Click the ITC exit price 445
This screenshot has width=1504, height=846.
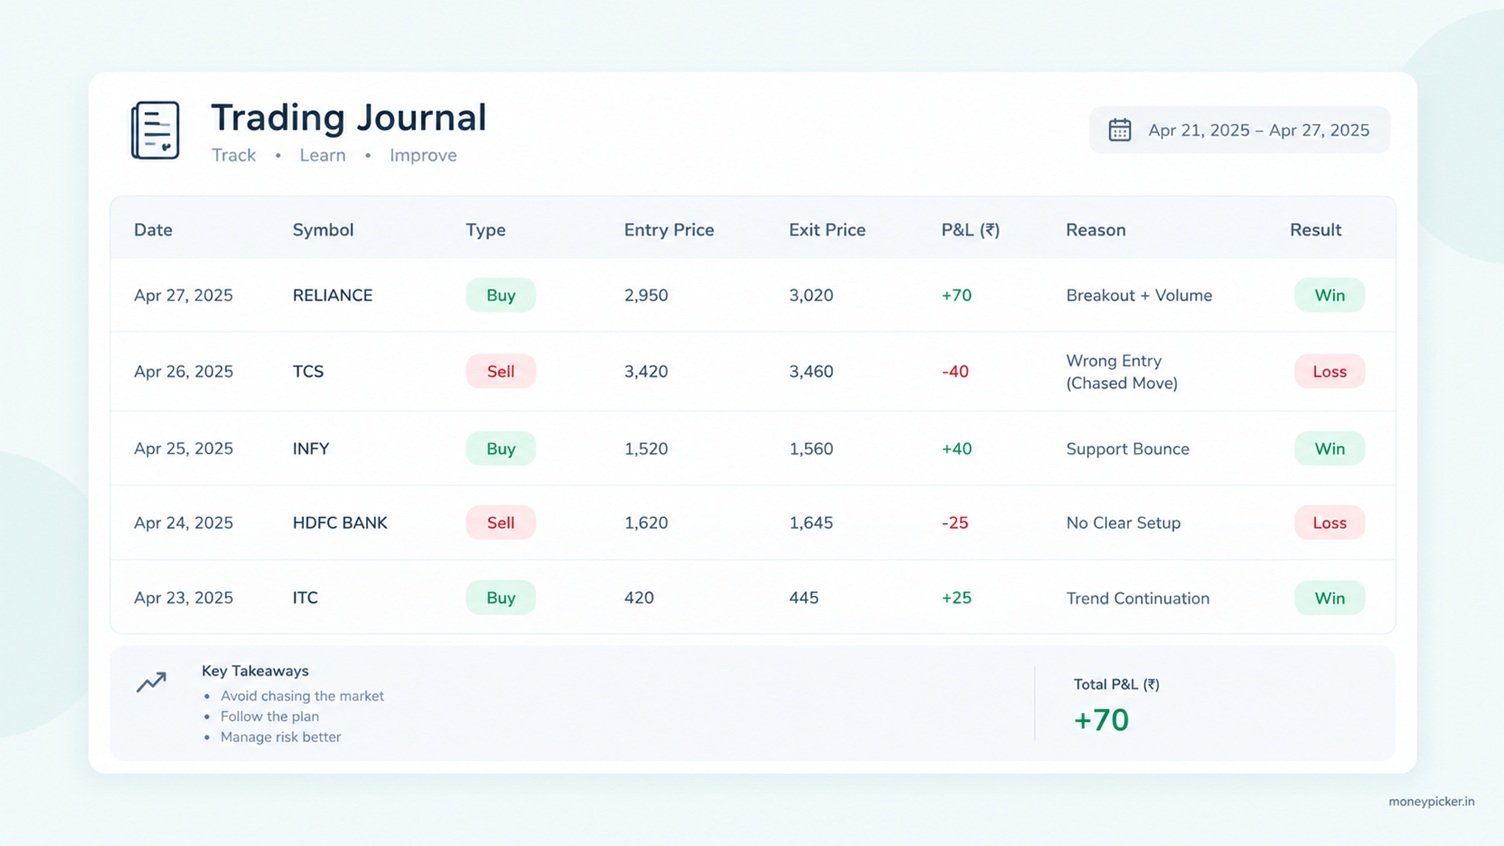click(x=804, y=597)
